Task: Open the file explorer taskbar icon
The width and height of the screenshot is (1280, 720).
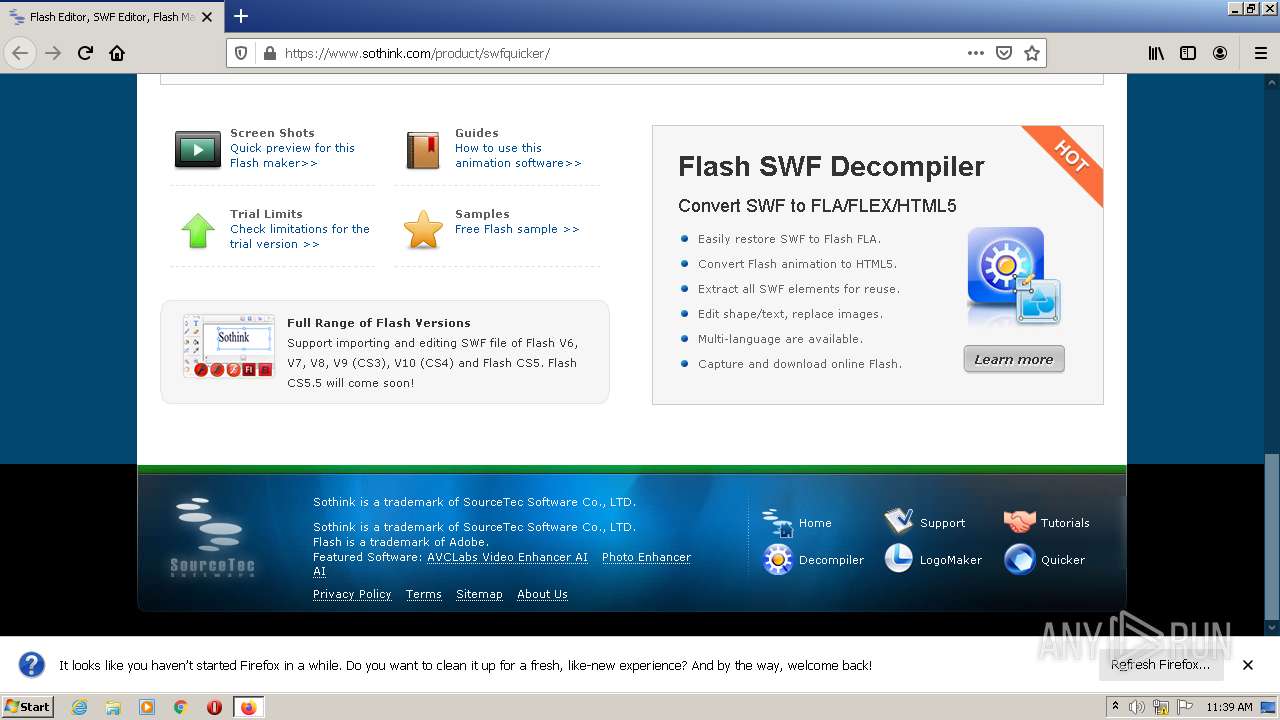Action: click(x=113, y=707)
